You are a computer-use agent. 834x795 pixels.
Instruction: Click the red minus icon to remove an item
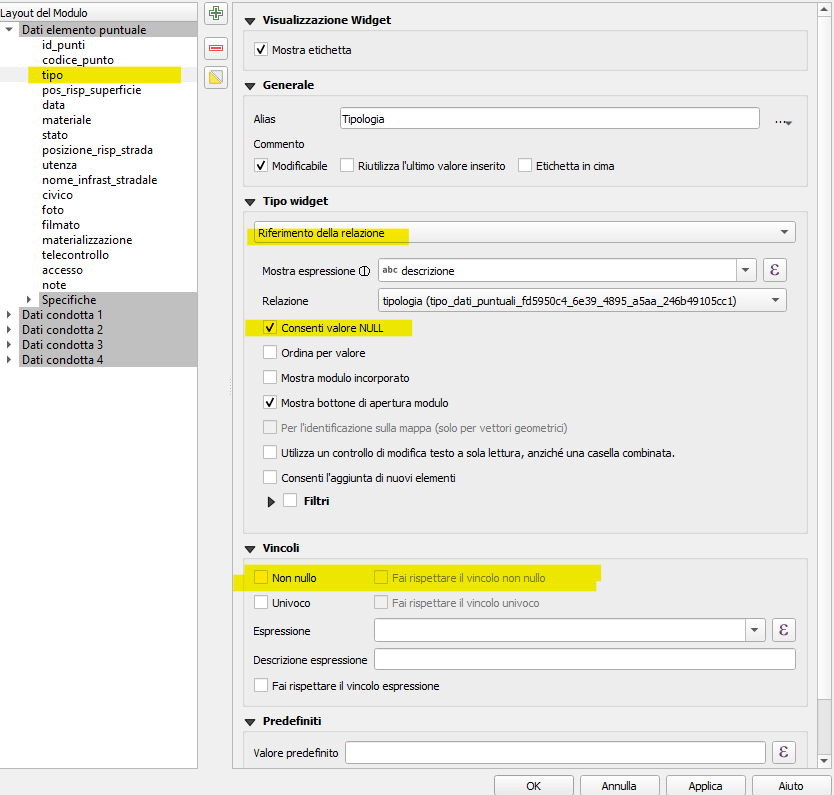pos(215,48)
